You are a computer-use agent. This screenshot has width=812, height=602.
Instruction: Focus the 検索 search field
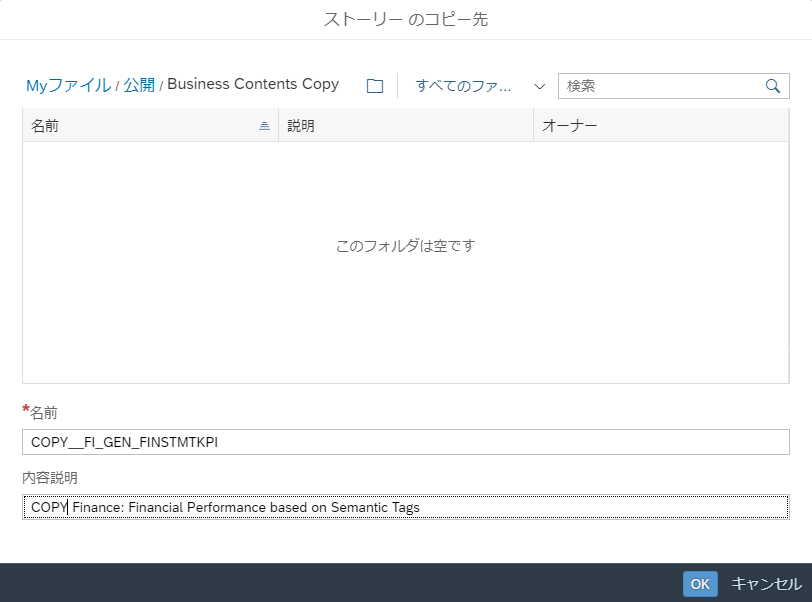(660, 86)
